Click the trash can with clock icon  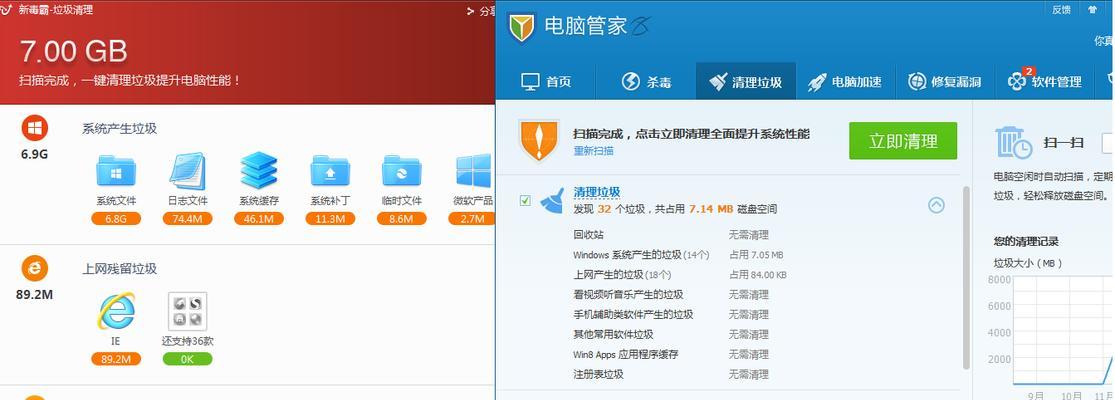tap(1013, 142)
